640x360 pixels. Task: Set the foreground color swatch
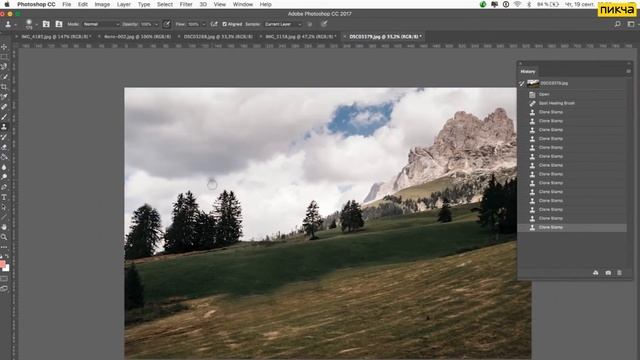(x=2, y=264)
